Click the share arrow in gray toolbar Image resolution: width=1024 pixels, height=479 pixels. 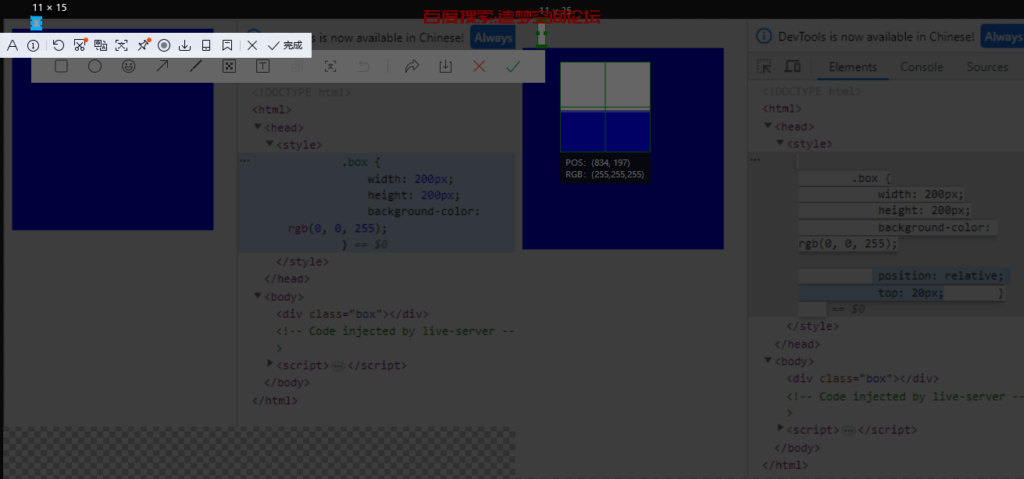tap(411, 66)
